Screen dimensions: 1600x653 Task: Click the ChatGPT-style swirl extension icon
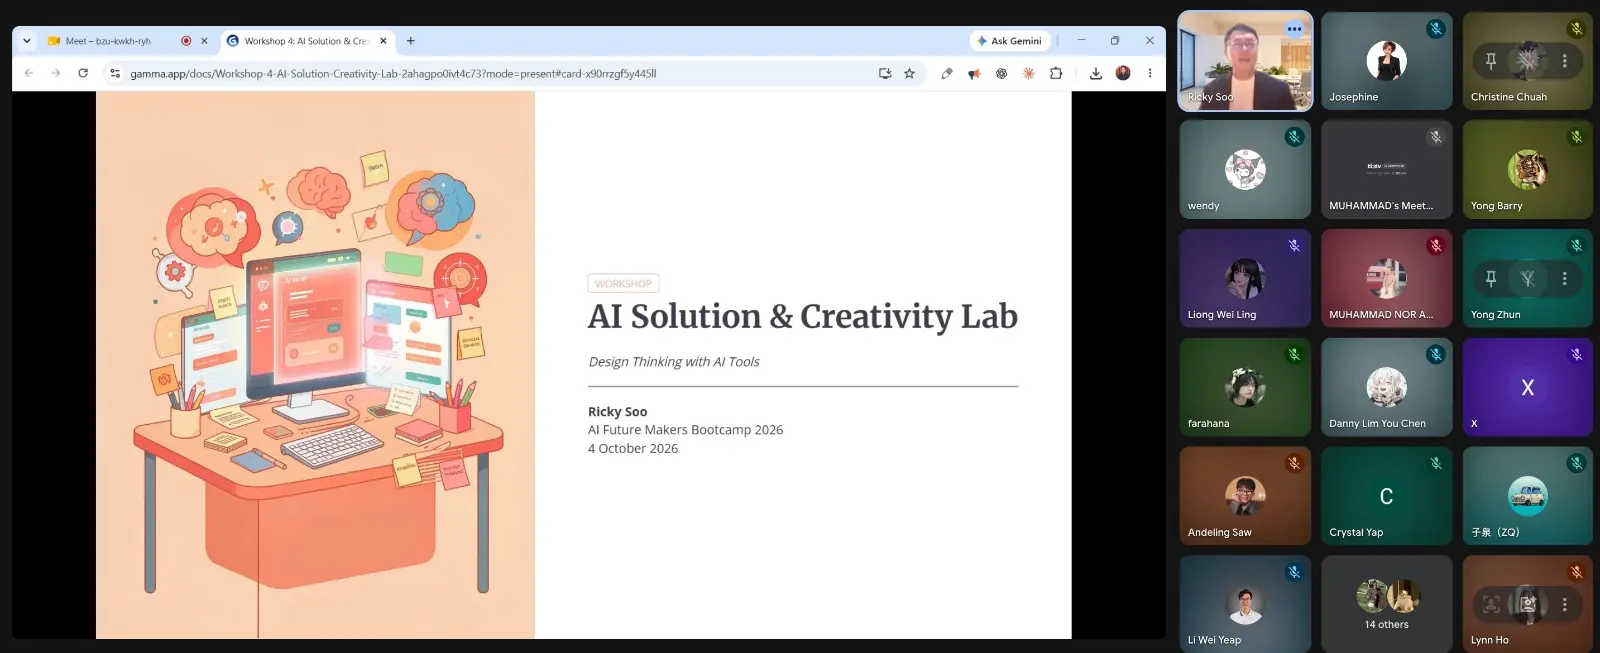1001,73
